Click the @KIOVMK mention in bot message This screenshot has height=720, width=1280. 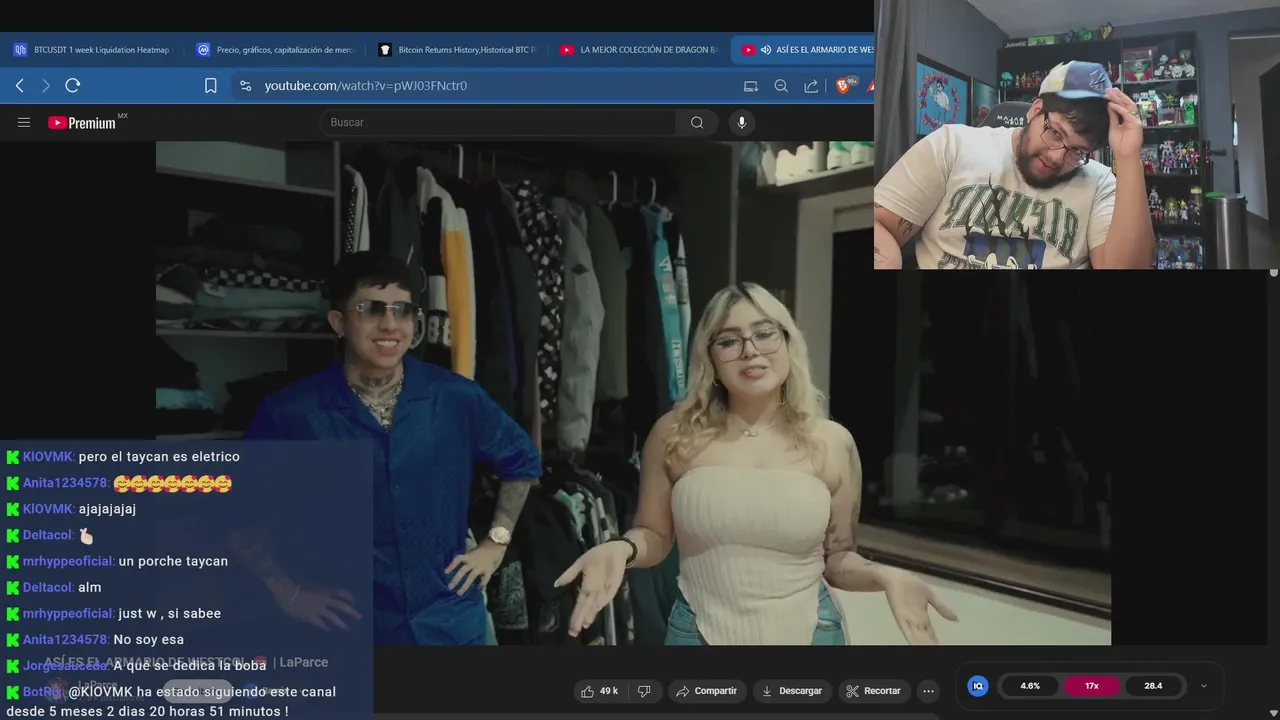pos(101,691)
